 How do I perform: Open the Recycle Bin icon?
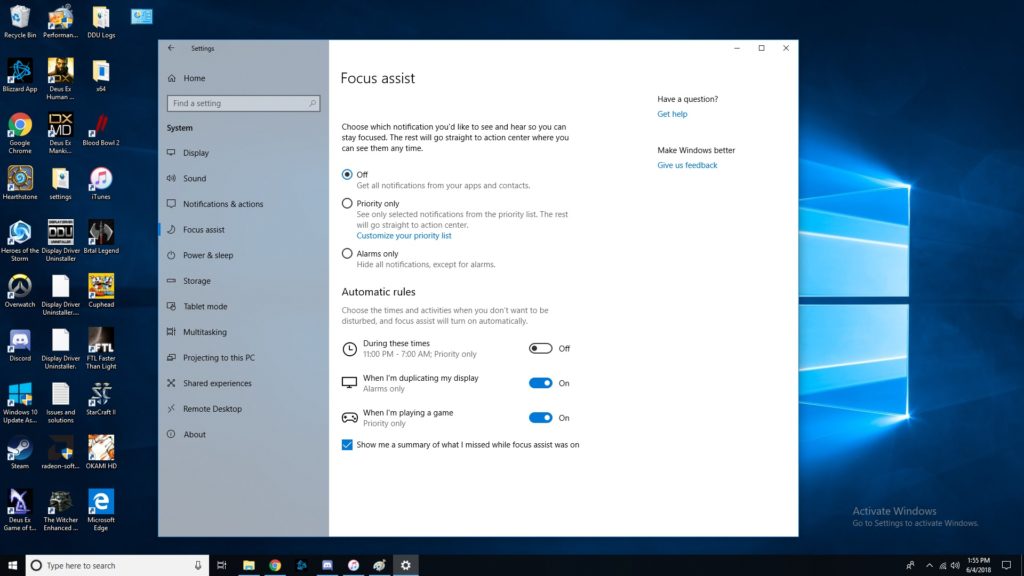[x=20, y=17]
